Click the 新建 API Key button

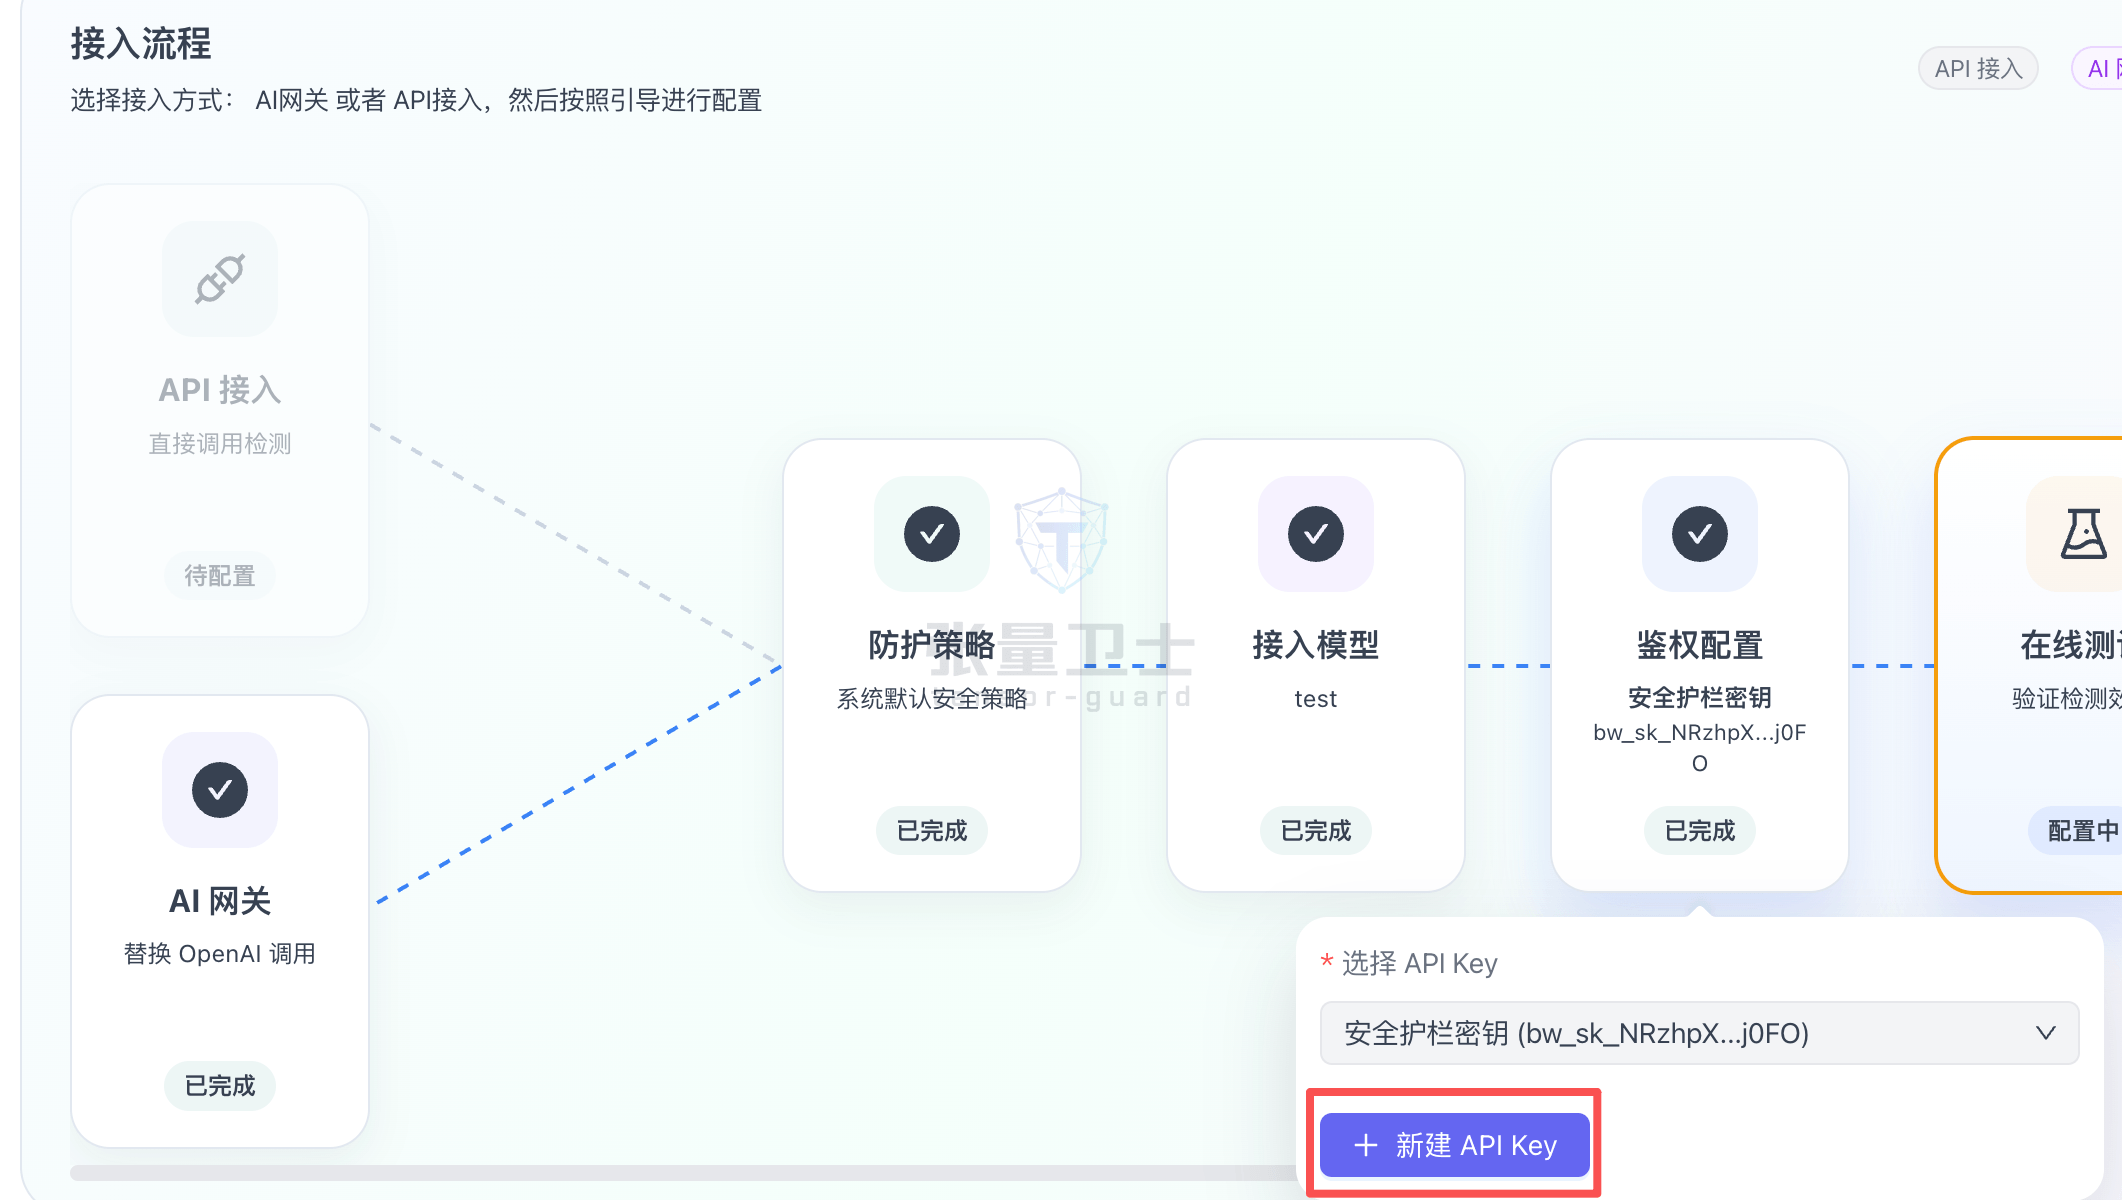coord(1455,1145)
